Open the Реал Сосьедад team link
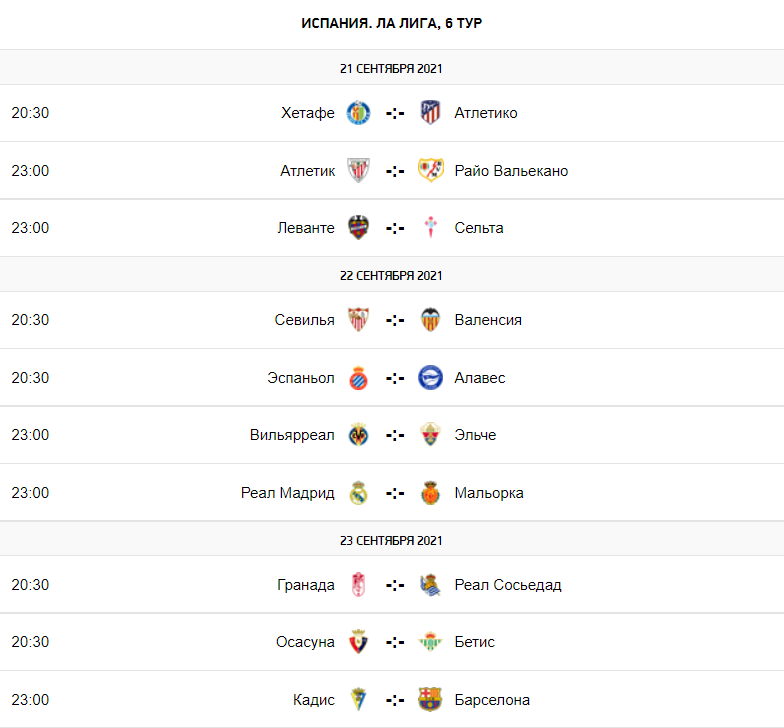 tap(508, 585)
